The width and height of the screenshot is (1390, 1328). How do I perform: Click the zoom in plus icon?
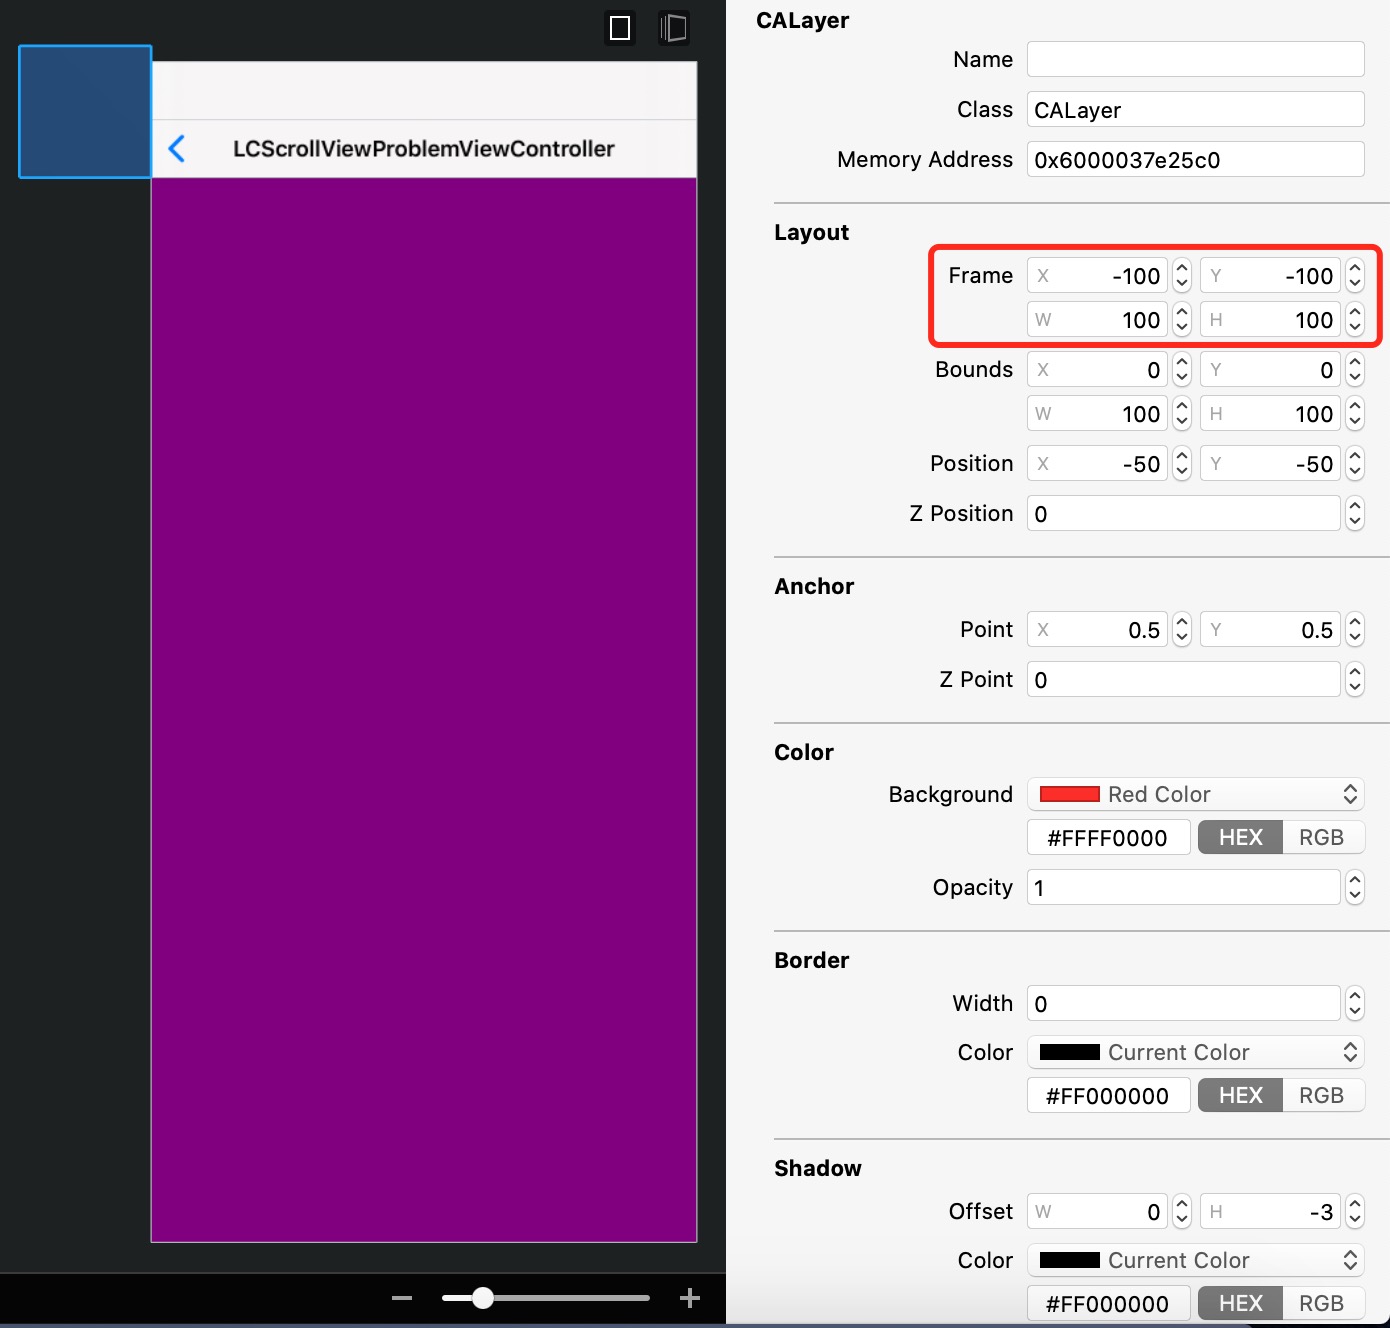[x=690, y=1298]
